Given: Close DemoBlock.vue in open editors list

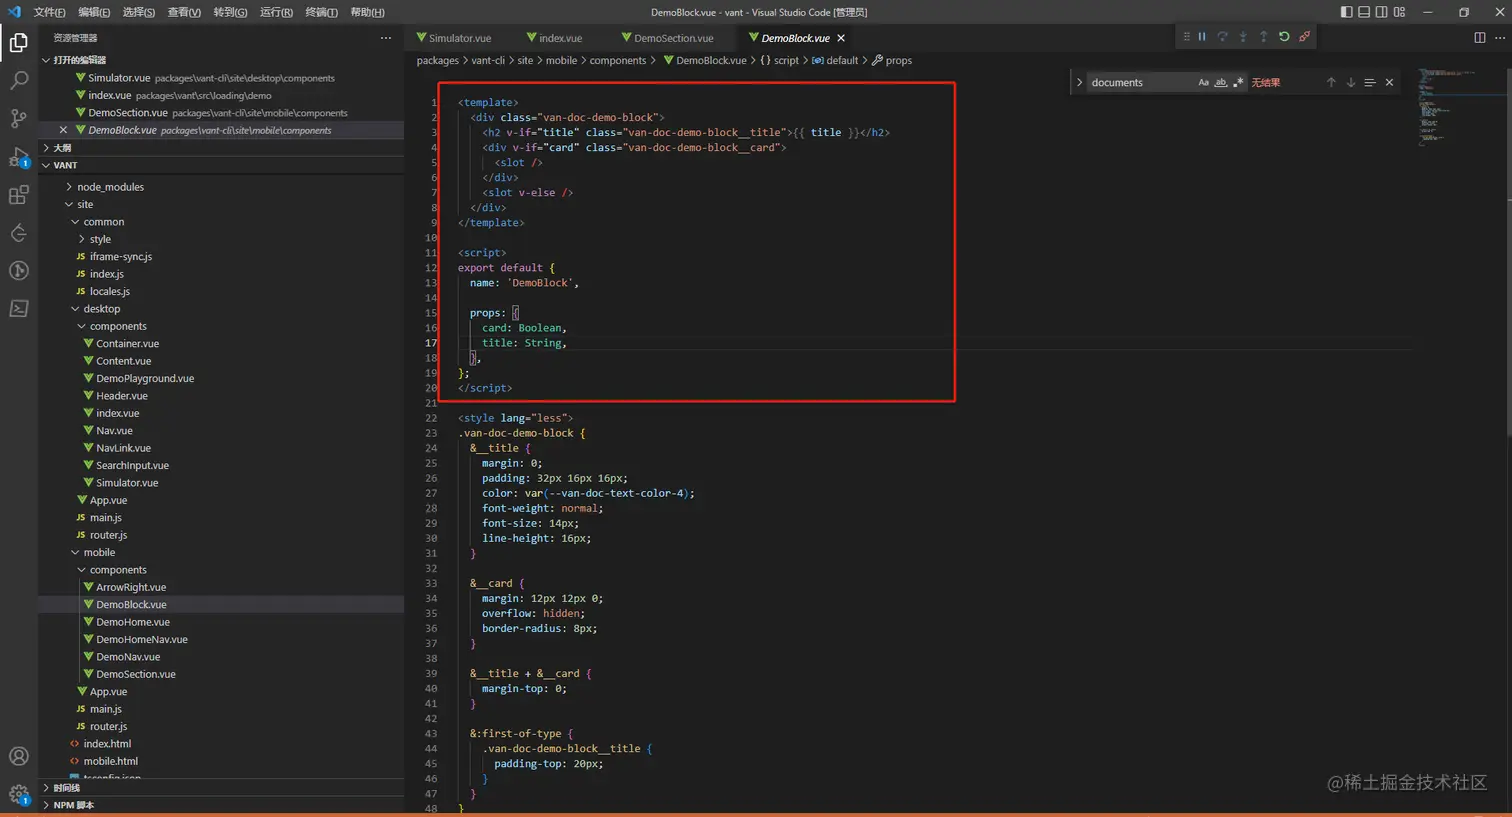Looking at the screenshot, I should (63, 130).
